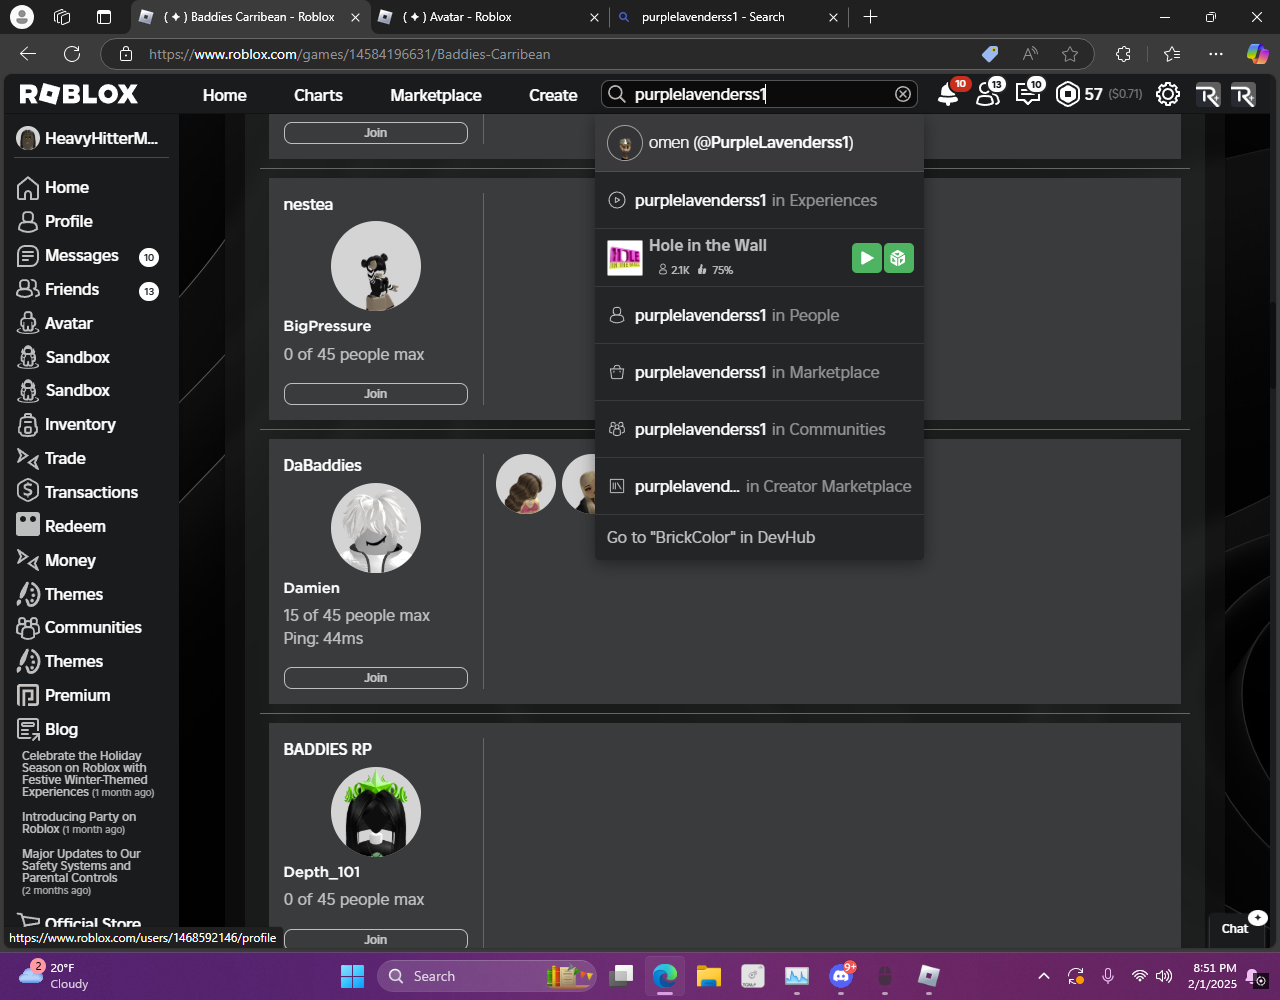Open Home in the top navigation
Image resolution: width=1280 pixels, height=1000 pixels.
225,95
